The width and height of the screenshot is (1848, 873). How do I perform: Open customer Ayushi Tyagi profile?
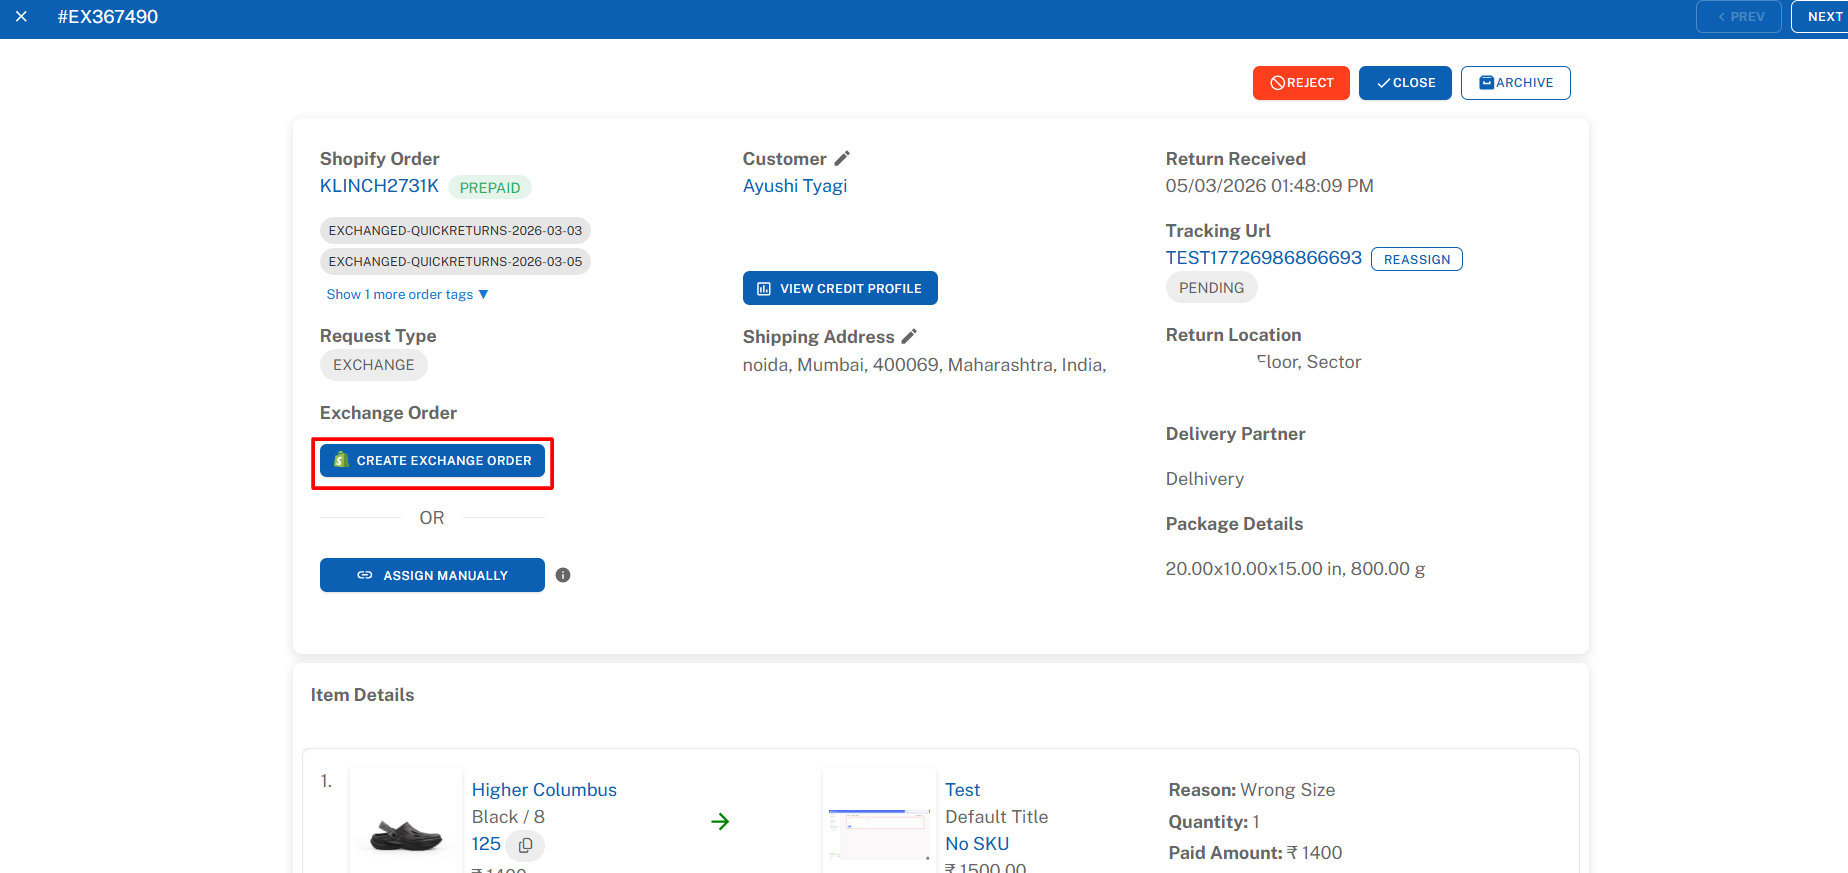[x=794, y=186]
